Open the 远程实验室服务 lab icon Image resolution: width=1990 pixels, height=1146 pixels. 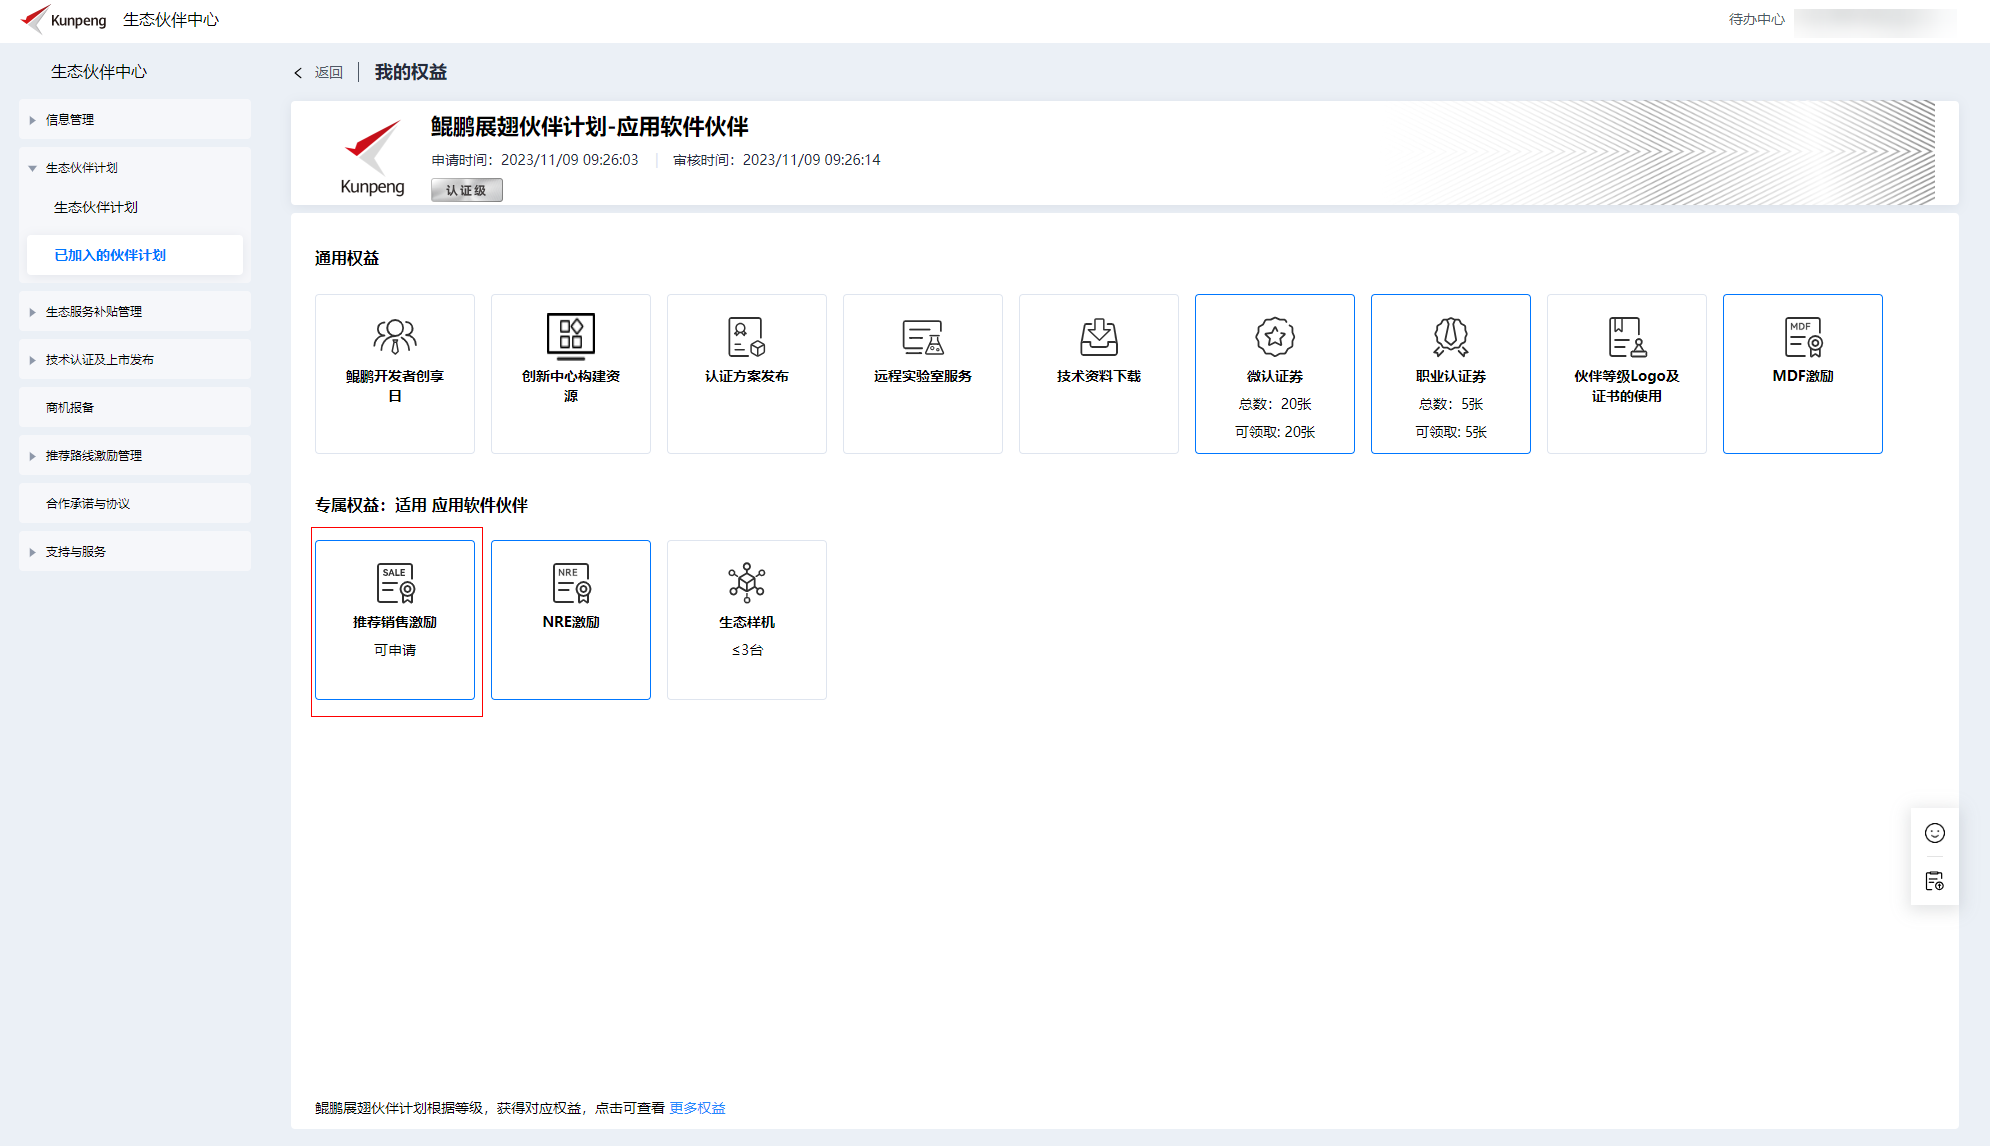click(x=923, y=337)
